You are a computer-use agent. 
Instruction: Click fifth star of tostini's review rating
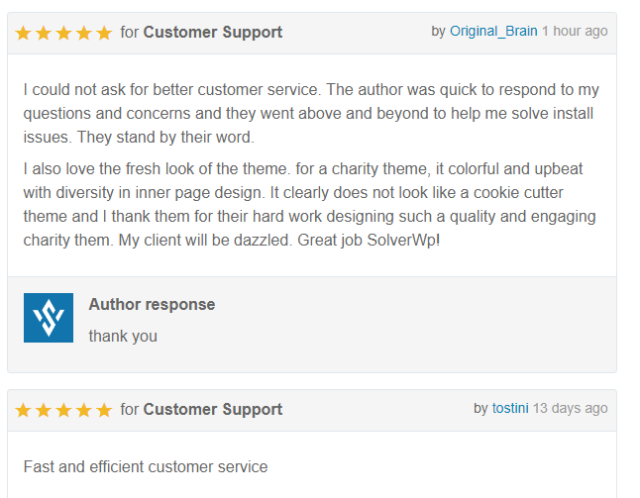tap(104, 410)
